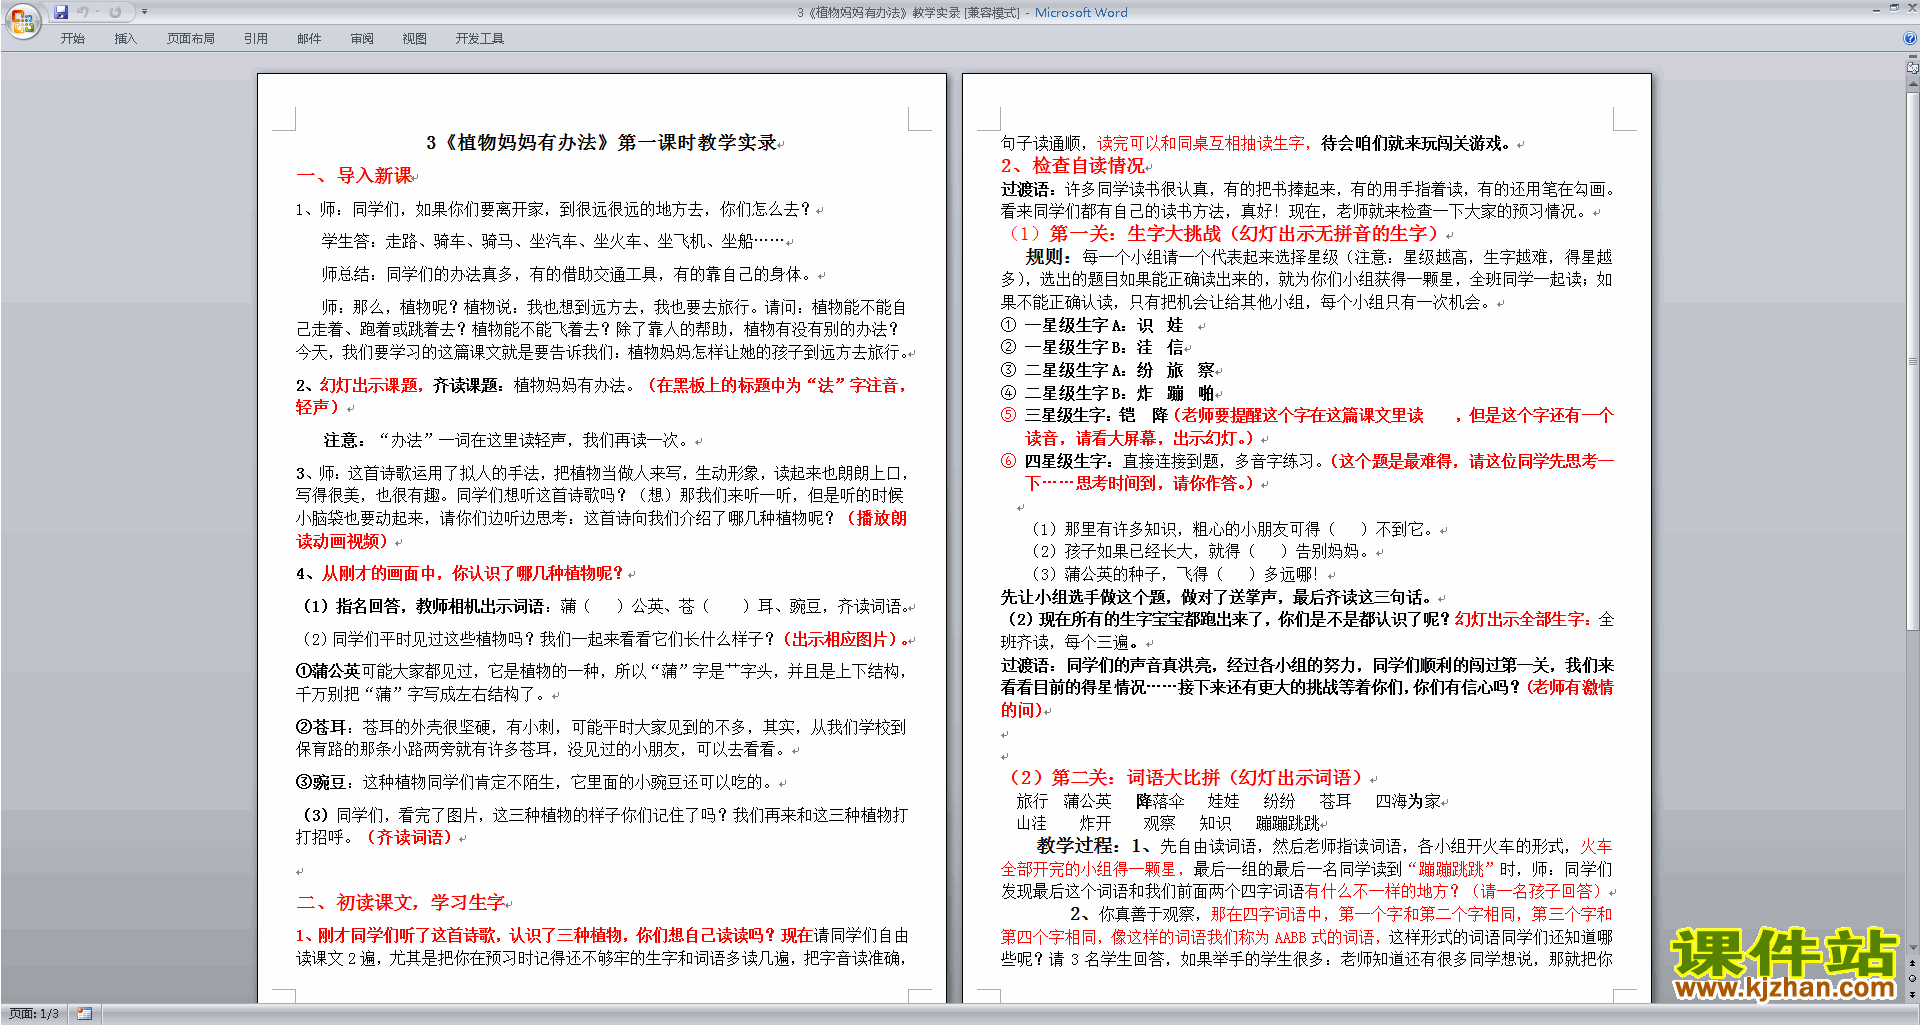Click the vertical scrollbar up arrow
1920x1025 pixels.
click(1912, 86)
